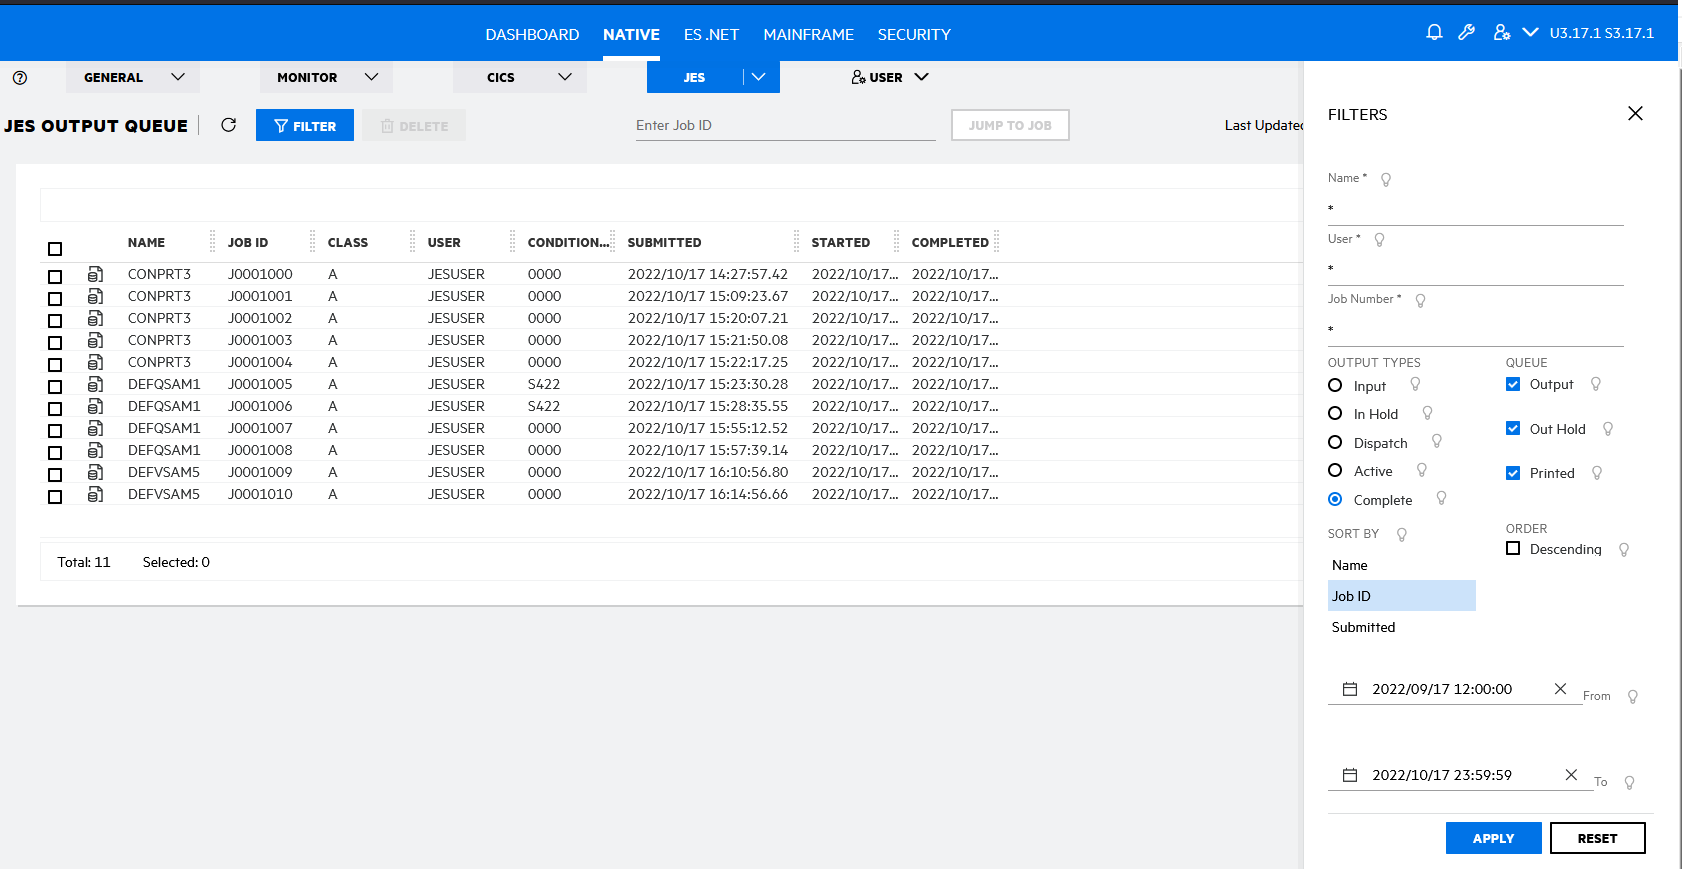Go to the DASHBOARD tab

532,34
